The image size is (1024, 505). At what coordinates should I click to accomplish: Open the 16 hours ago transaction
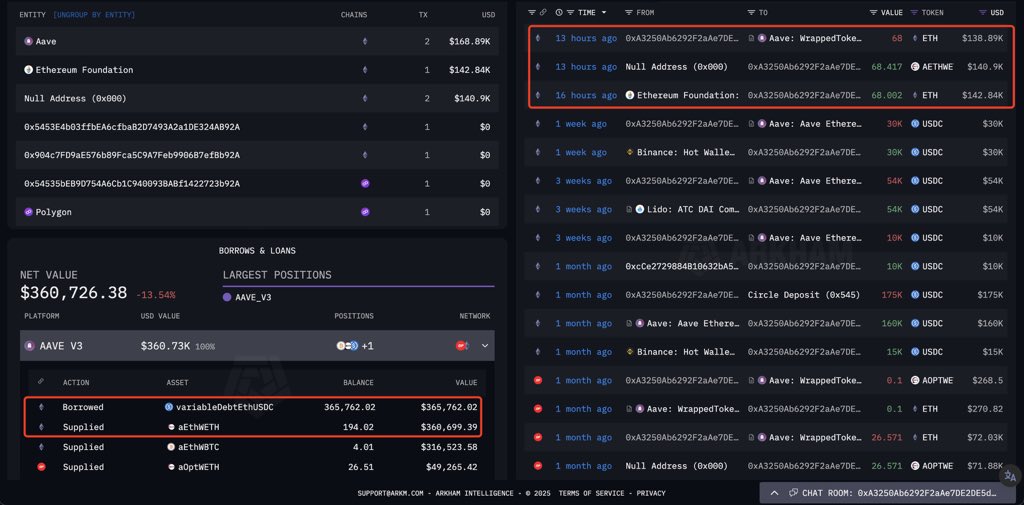(x=586, y=95)
